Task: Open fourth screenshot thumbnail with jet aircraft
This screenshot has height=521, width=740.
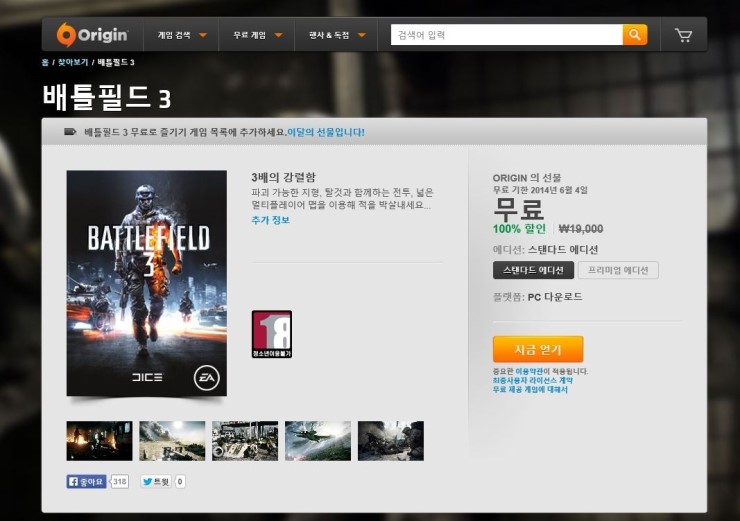Action: pos(318,441)
